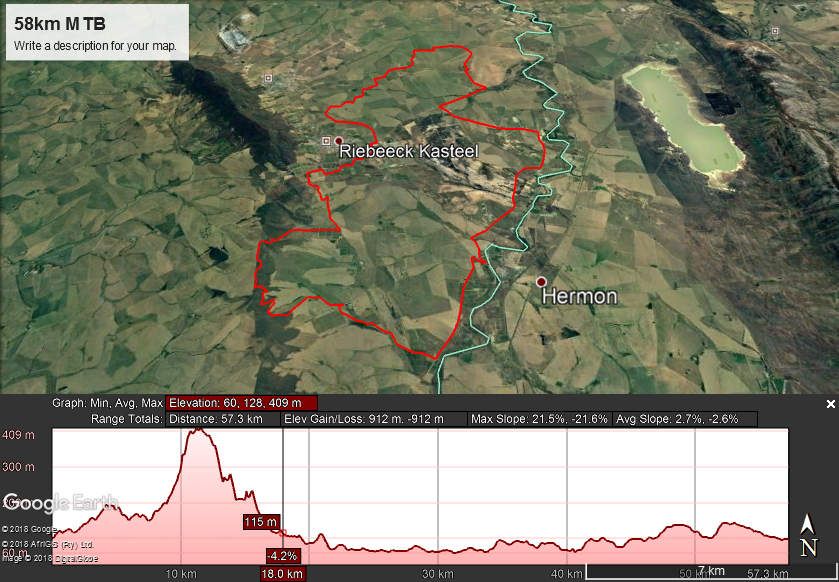This screenshot has height=582, width=839.
Task: Click the North compass arrow
Action: coord(809,524)
